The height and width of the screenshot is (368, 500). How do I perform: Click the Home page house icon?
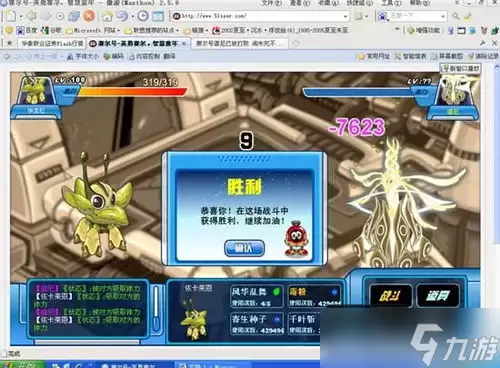(107, 16)
